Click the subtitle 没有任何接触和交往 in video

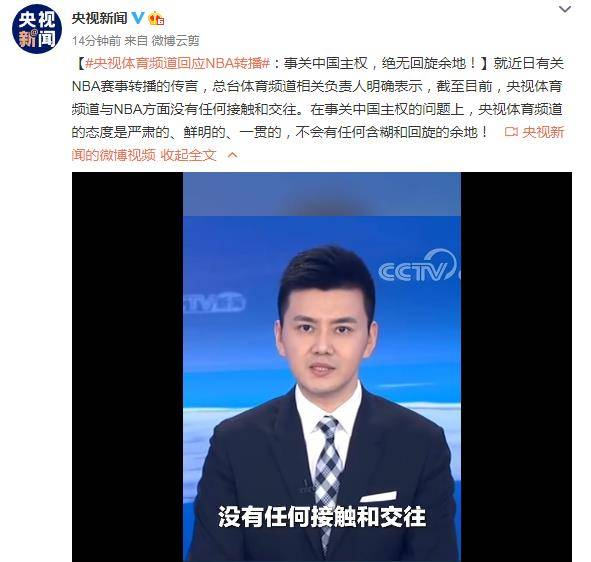(x=322, y=516)
